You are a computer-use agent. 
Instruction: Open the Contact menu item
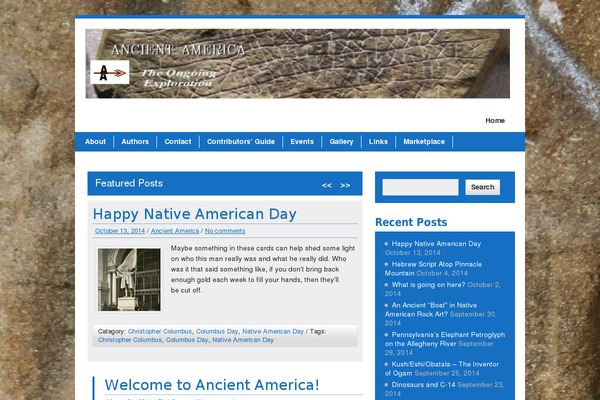178,142
